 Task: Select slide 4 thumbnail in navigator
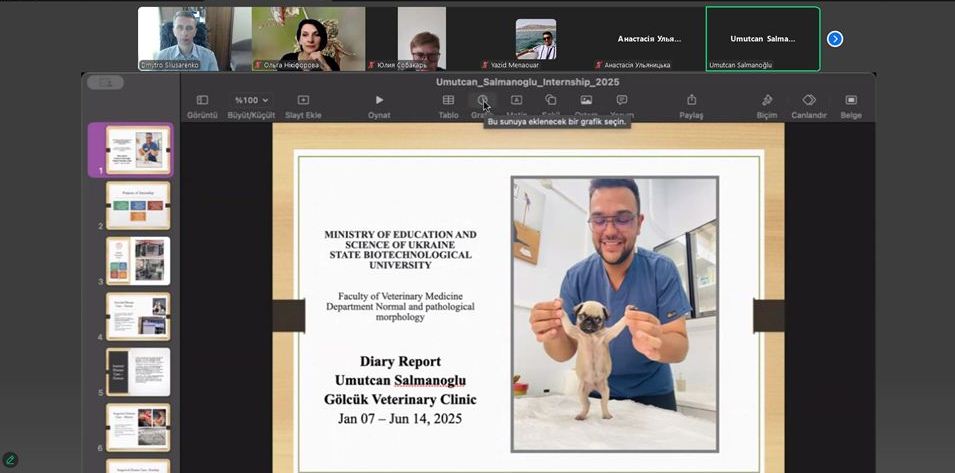coord(138,316)
